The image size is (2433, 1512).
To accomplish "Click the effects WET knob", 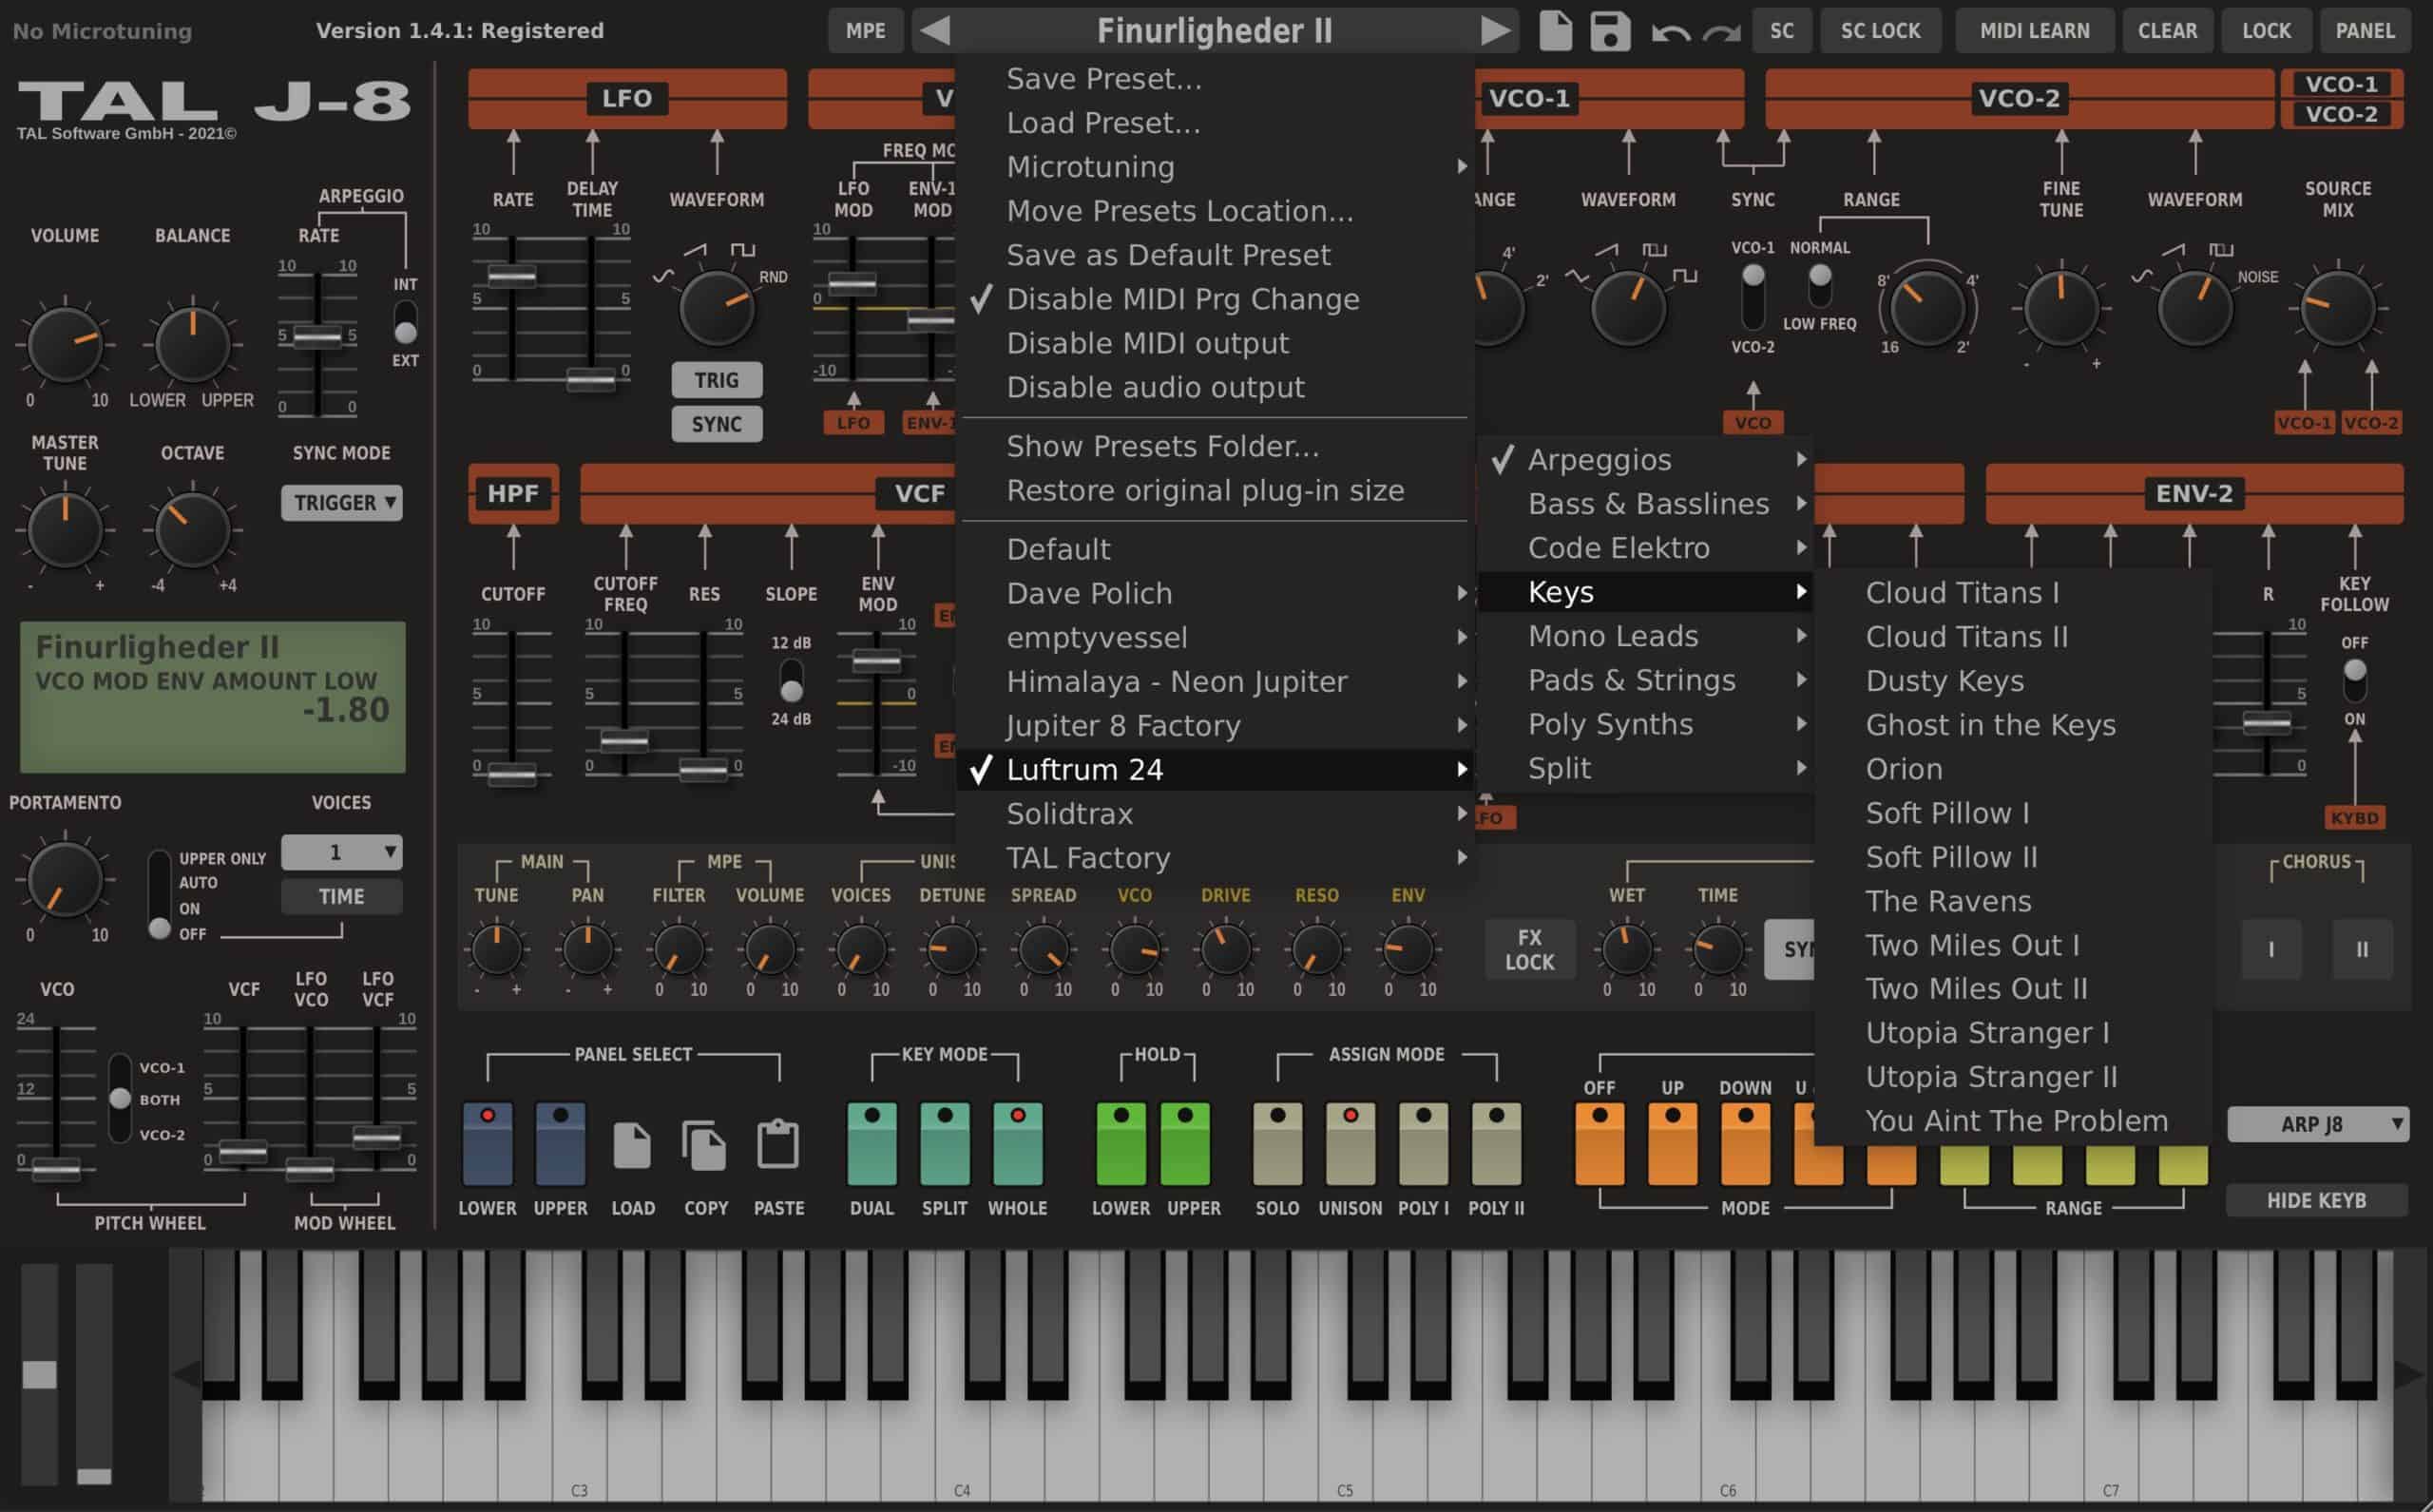I will click(1626, 950).
